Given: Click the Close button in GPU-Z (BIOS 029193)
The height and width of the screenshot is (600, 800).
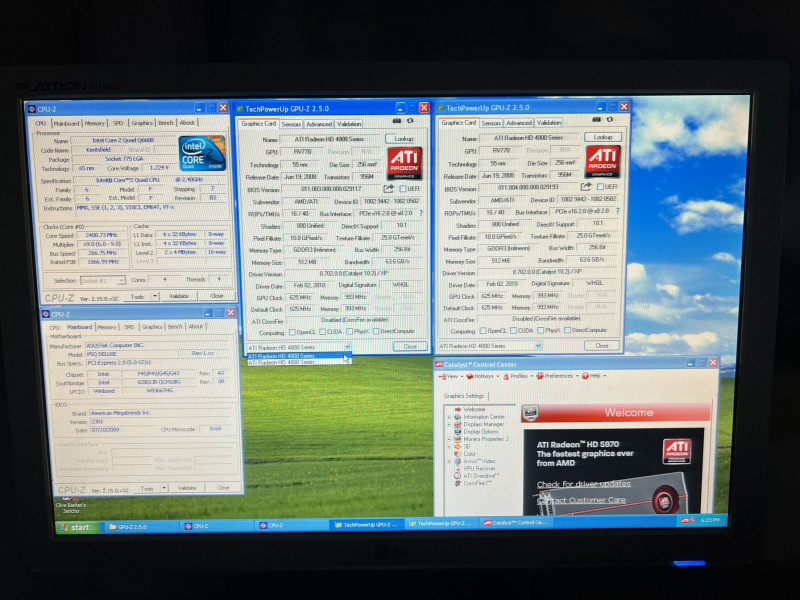Looking at the screenshot, I should [x=602, y=345].
